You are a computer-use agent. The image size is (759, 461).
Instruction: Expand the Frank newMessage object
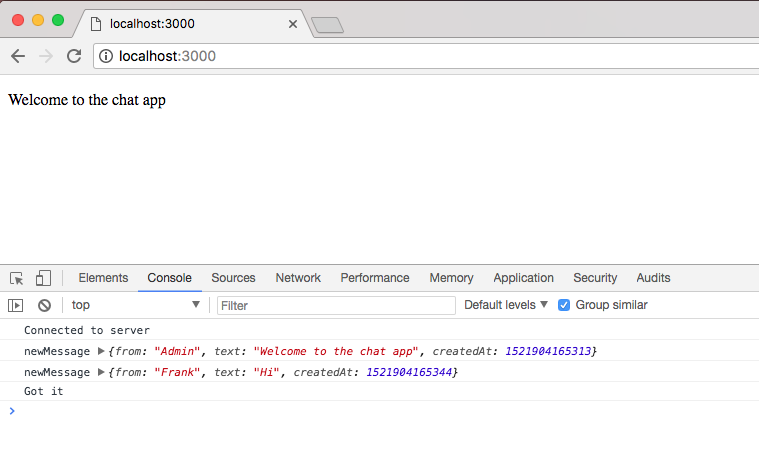coord(100,372)
